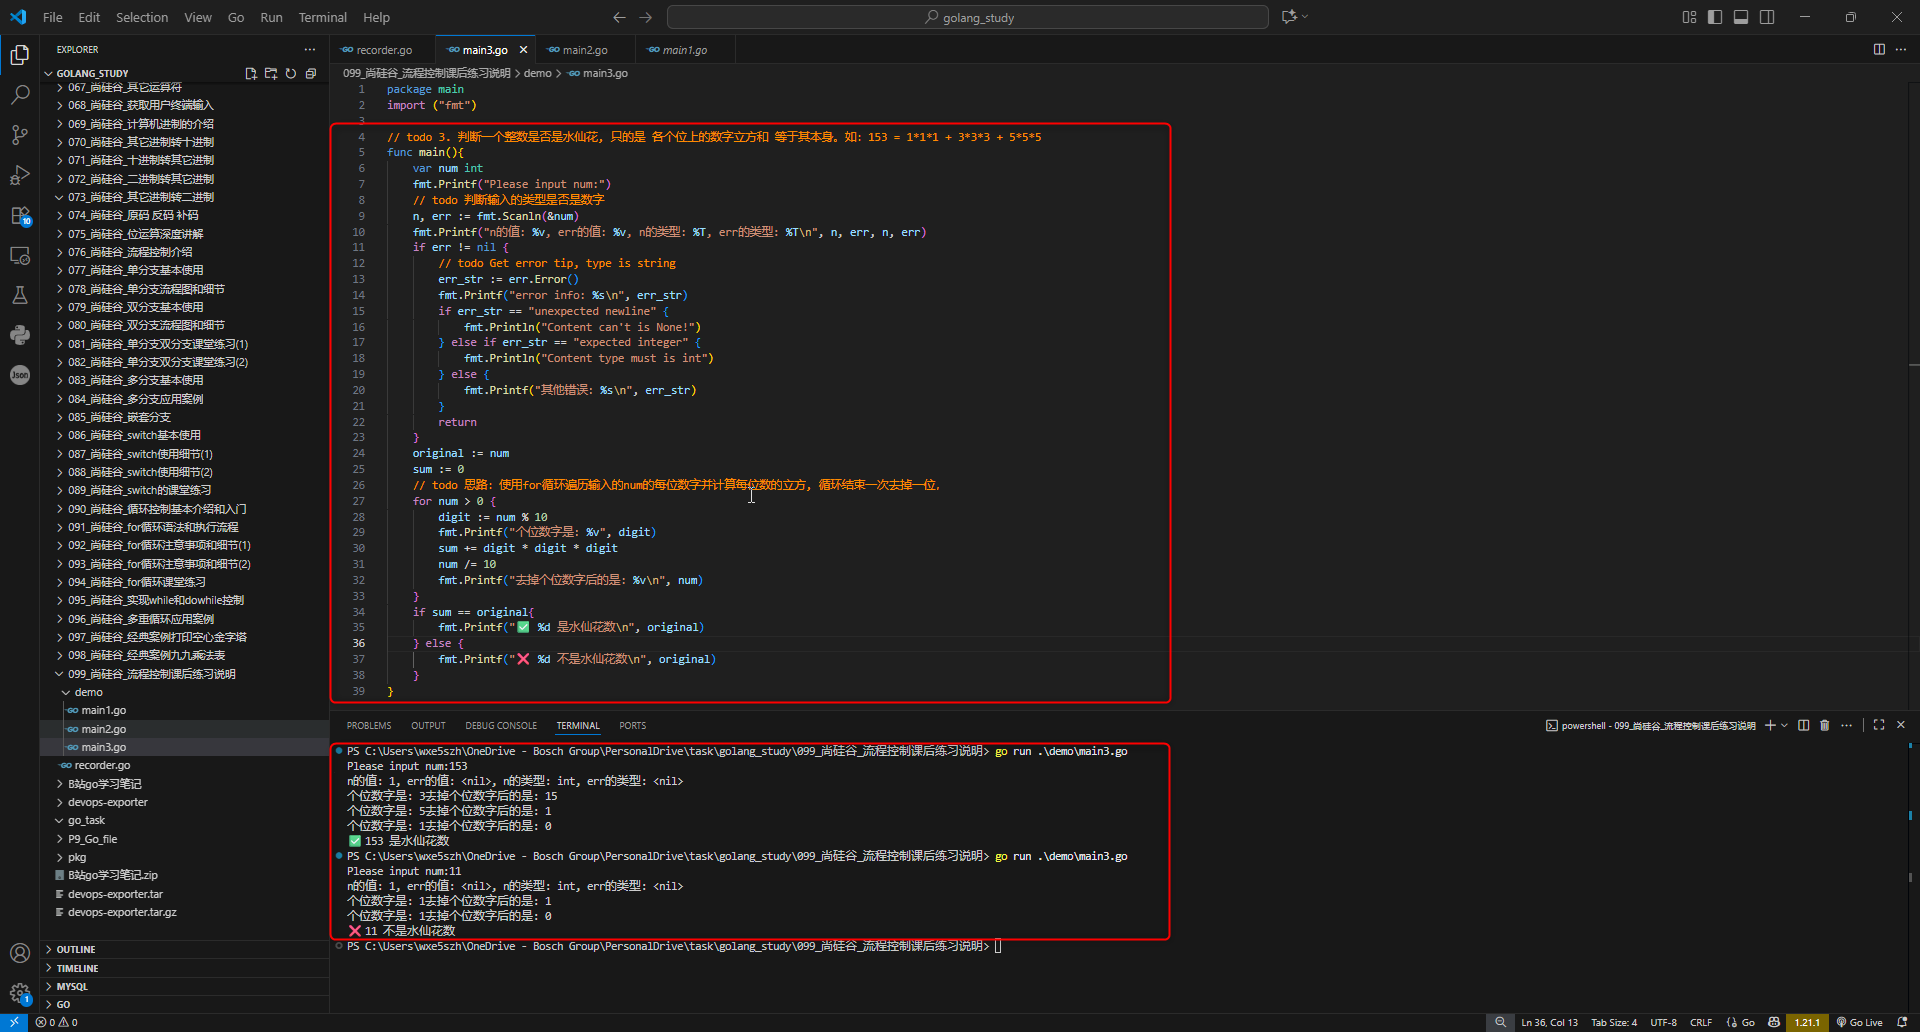This screenshot has width=1920, height=1032.
Task: Open the Extensions view
Action: tap(20, 215)
